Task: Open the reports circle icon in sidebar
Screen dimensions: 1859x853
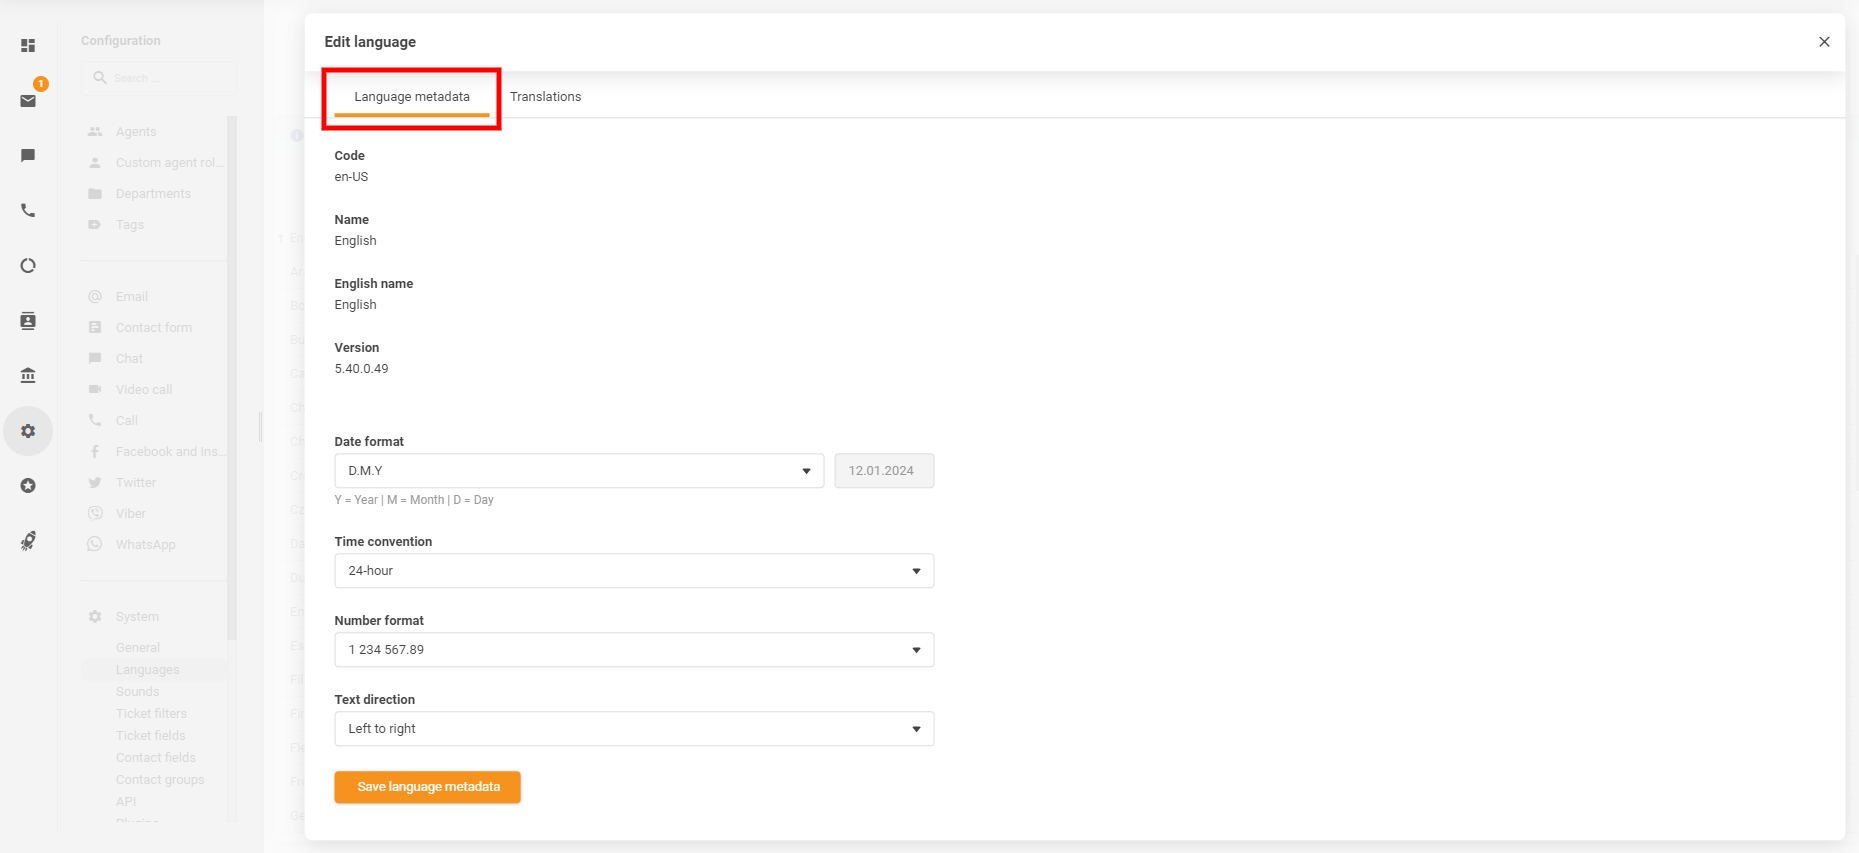Action: click(28, 265)
